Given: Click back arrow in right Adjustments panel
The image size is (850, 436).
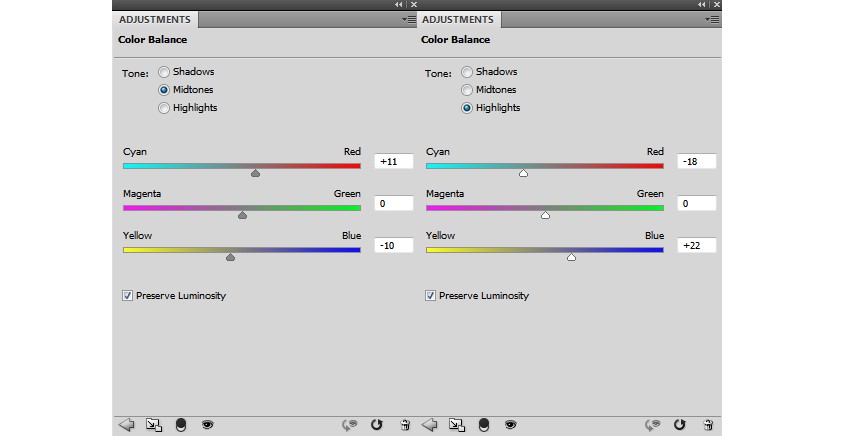Looking at the screenshot, I should coord(429,425).
